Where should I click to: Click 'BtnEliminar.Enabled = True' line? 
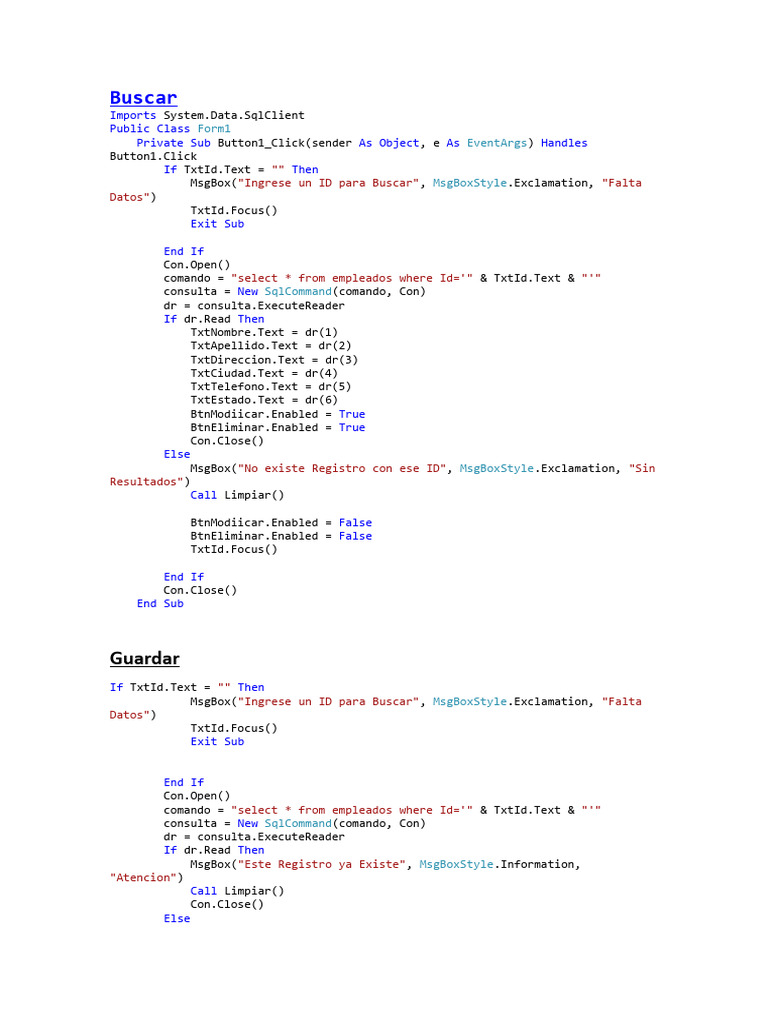coord(278,427)
